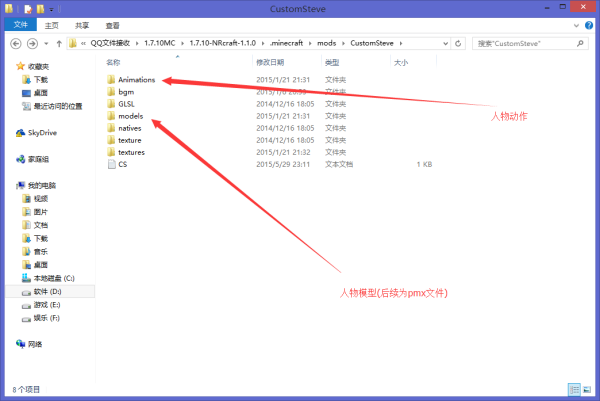Navigate to QQ文件接收 in breadcrumb
Screen dimensions: 600x401
pyautogui.click(x=110, y=43)
